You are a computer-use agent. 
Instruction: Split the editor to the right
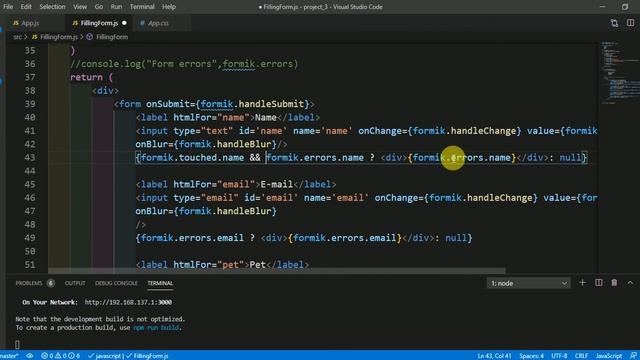click(x=631, y=23)
